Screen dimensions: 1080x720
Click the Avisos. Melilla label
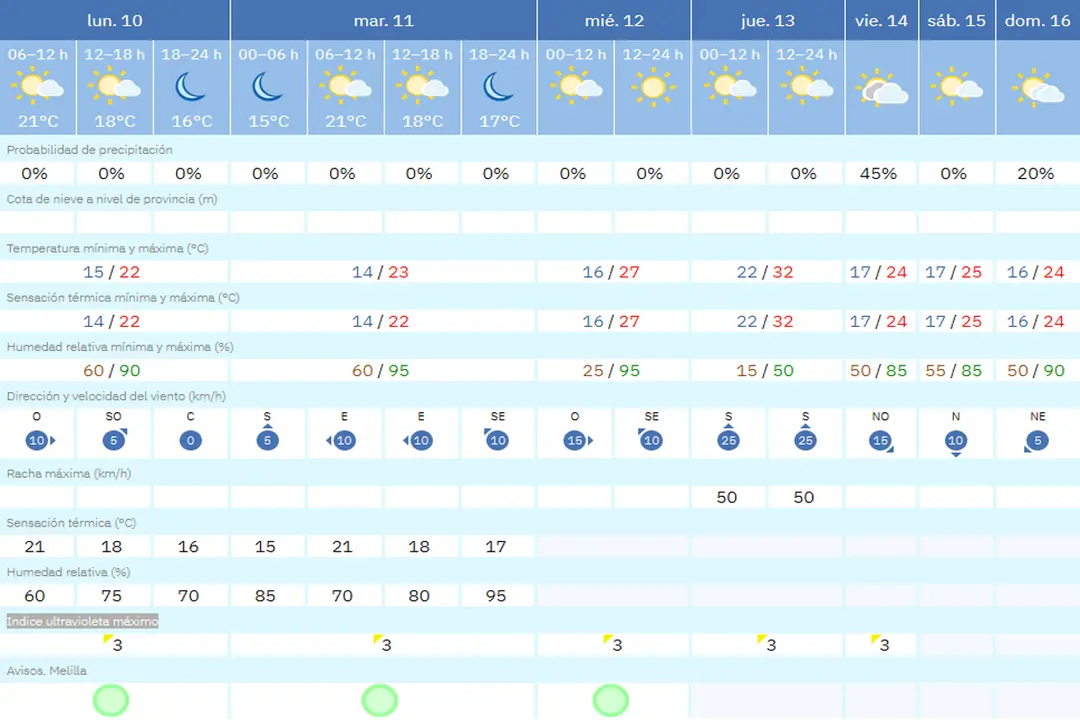pos(47,670)
